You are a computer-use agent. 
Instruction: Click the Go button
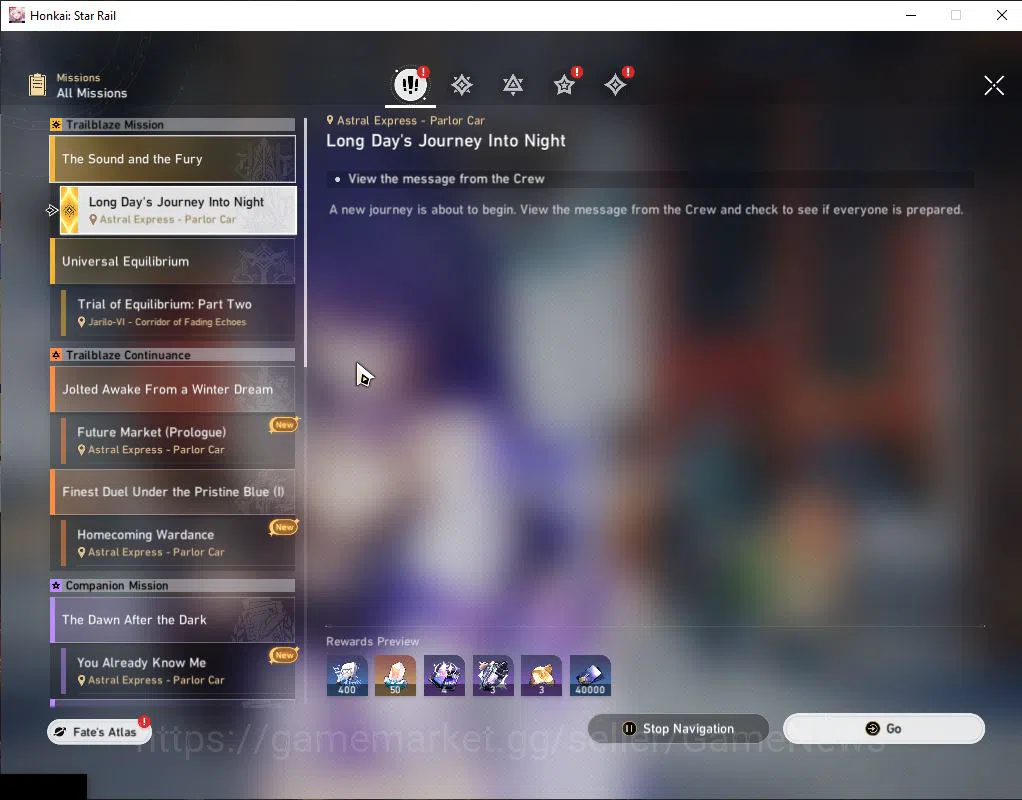pyautogui.click(x=884, y=728)
